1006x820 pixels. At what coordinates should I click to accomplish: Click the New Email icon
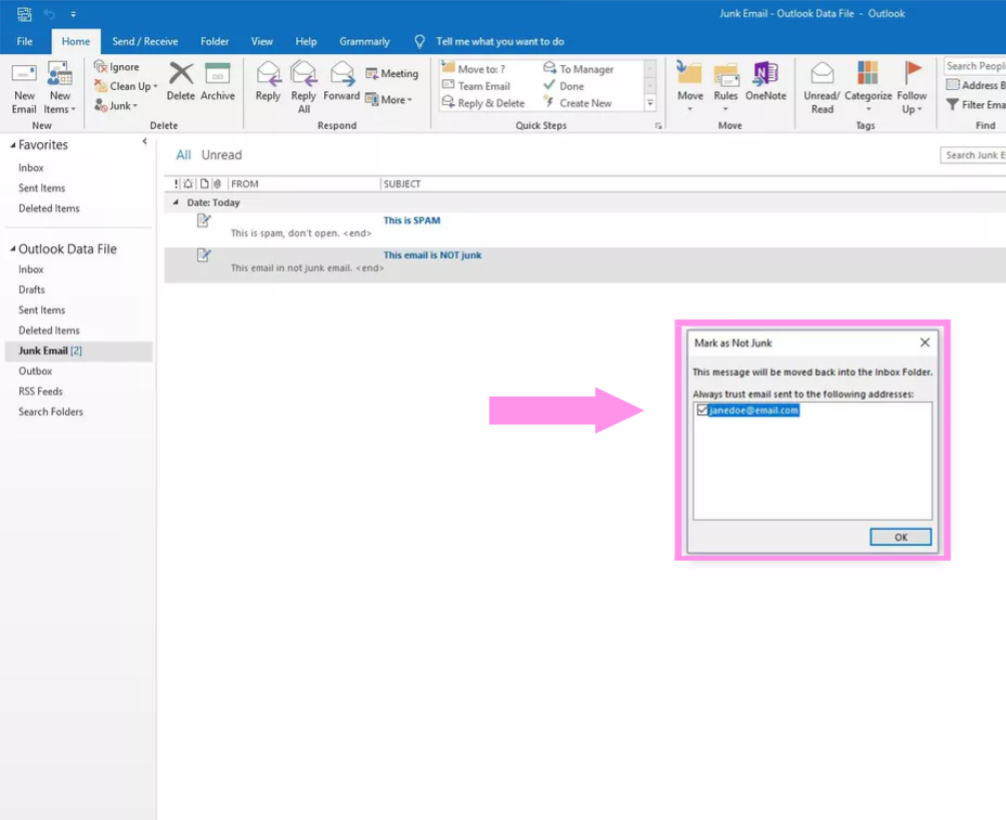click(24, 77)
